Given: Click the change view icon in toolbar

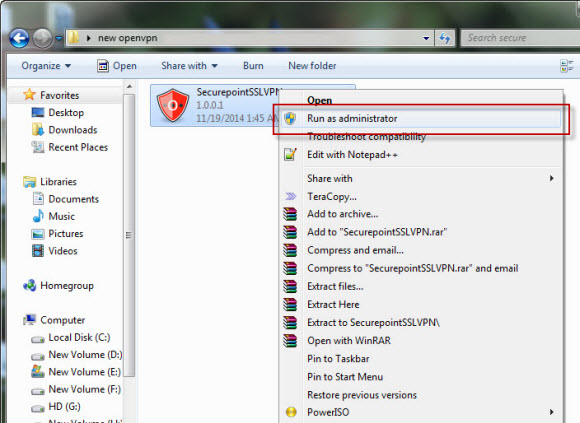Looking at the screenshot, I should point(566,66).
